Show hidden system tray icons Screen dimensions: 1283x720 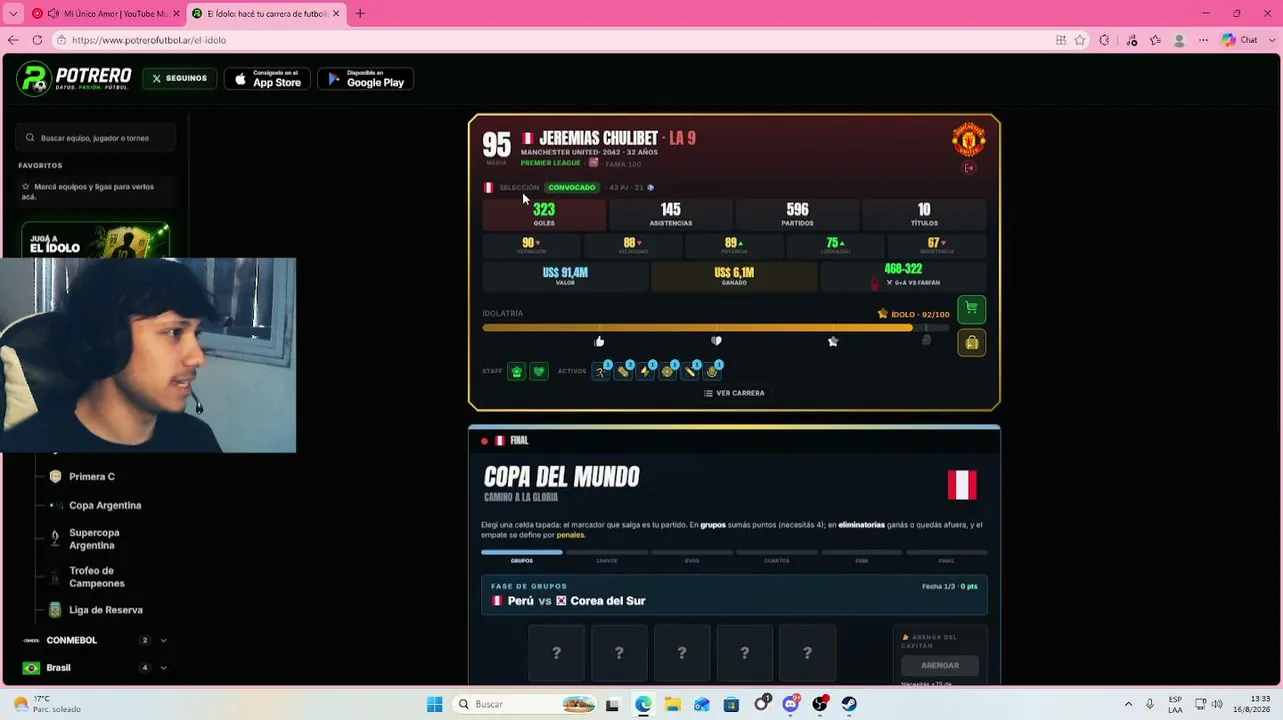[1128, 704]
